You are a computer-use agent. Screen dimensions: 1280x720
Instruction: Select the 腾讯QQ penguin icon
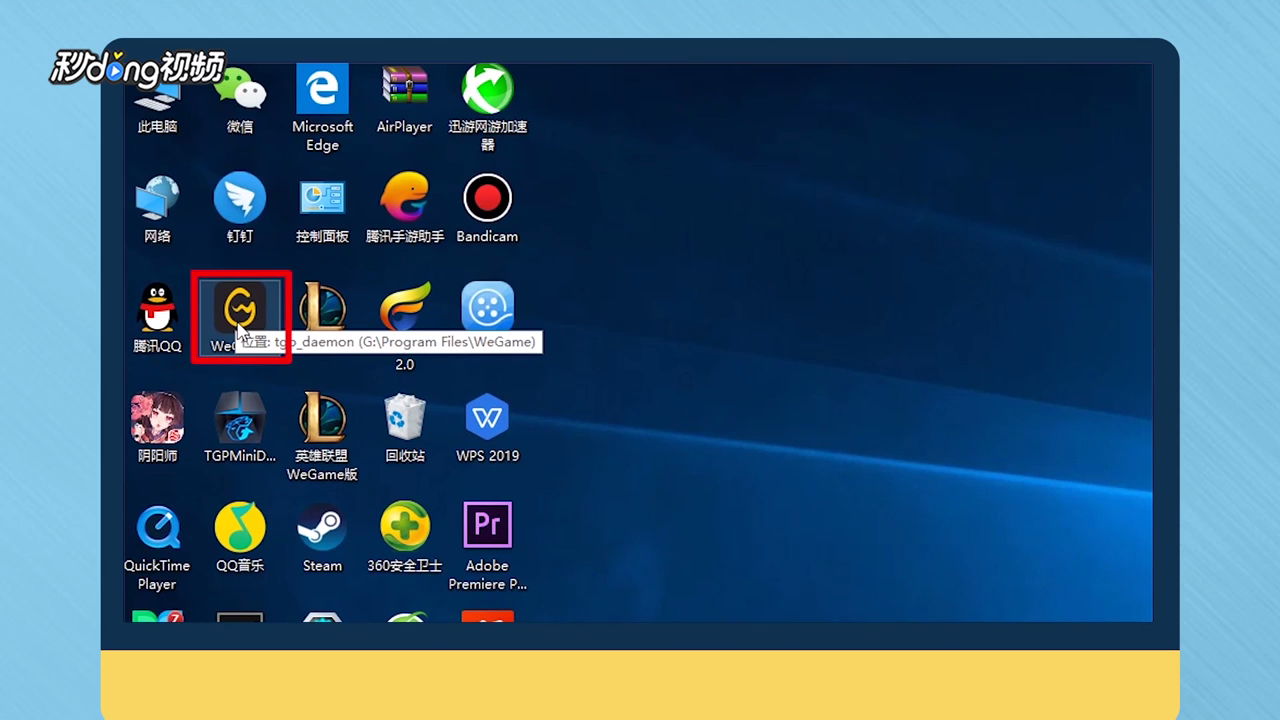(x=157, y=307)
